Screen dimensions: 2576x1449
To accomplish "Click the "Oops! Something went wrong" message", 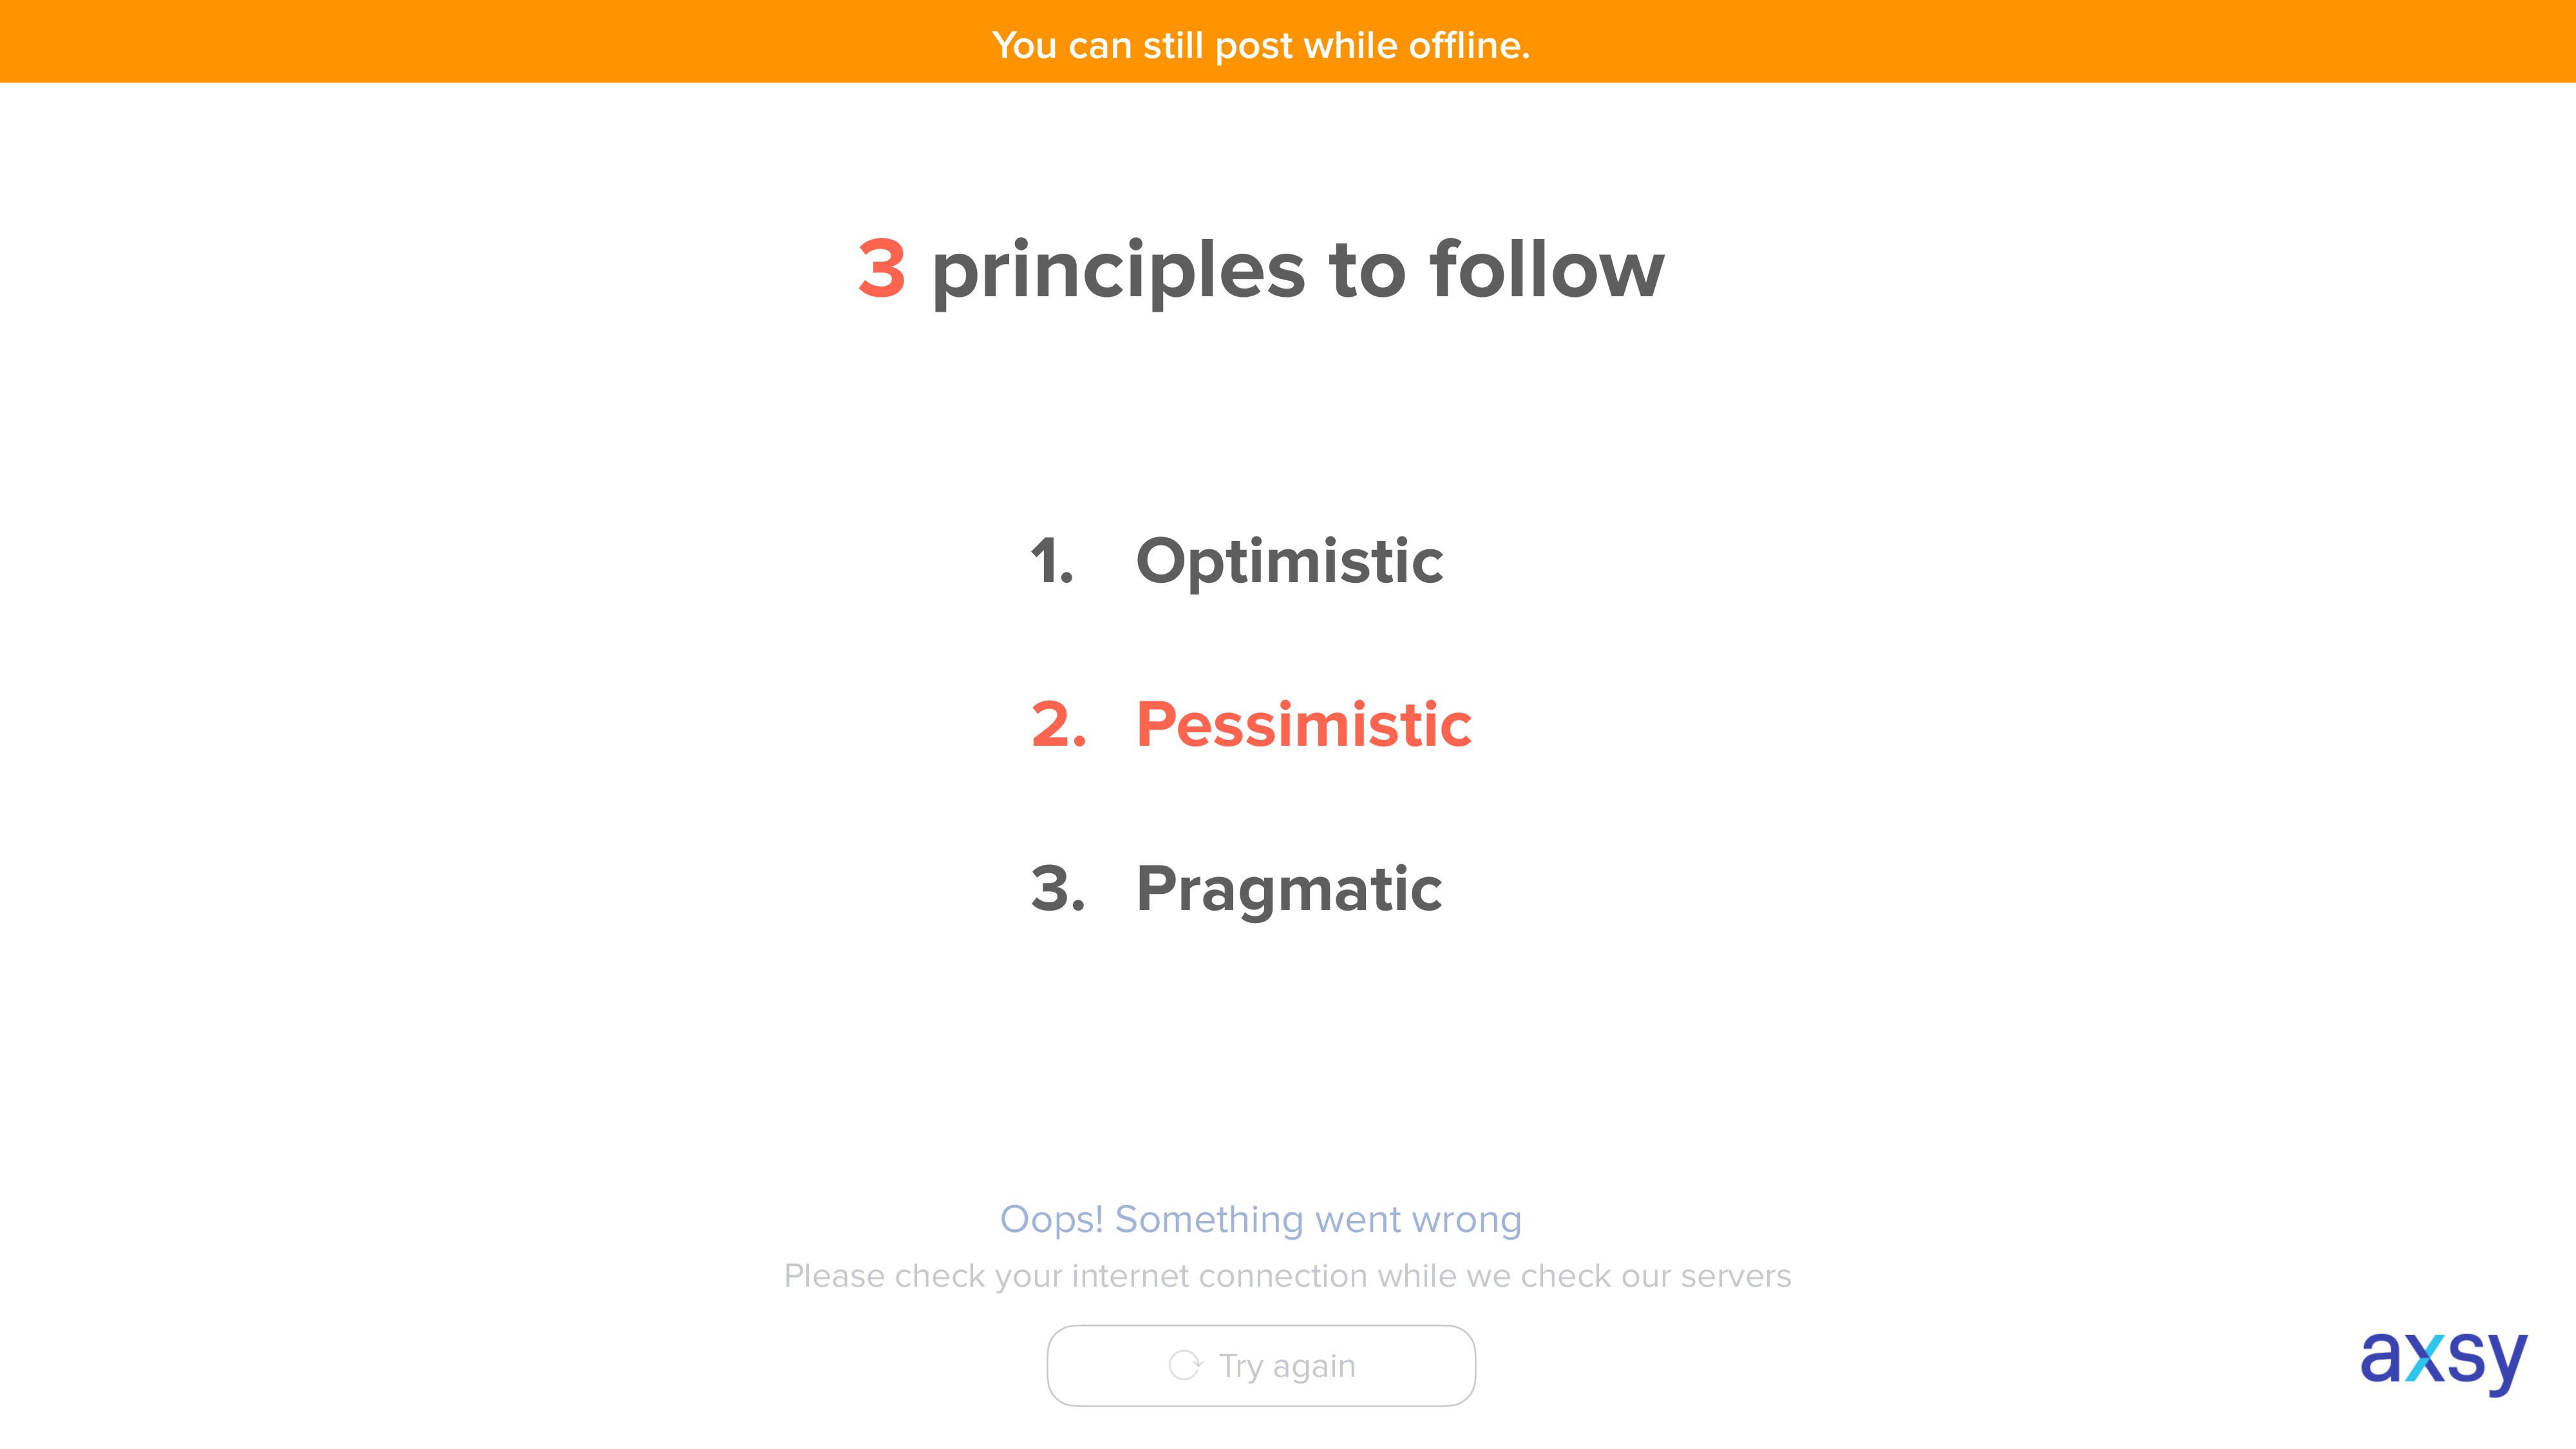I will (x=1261, y=1220).
